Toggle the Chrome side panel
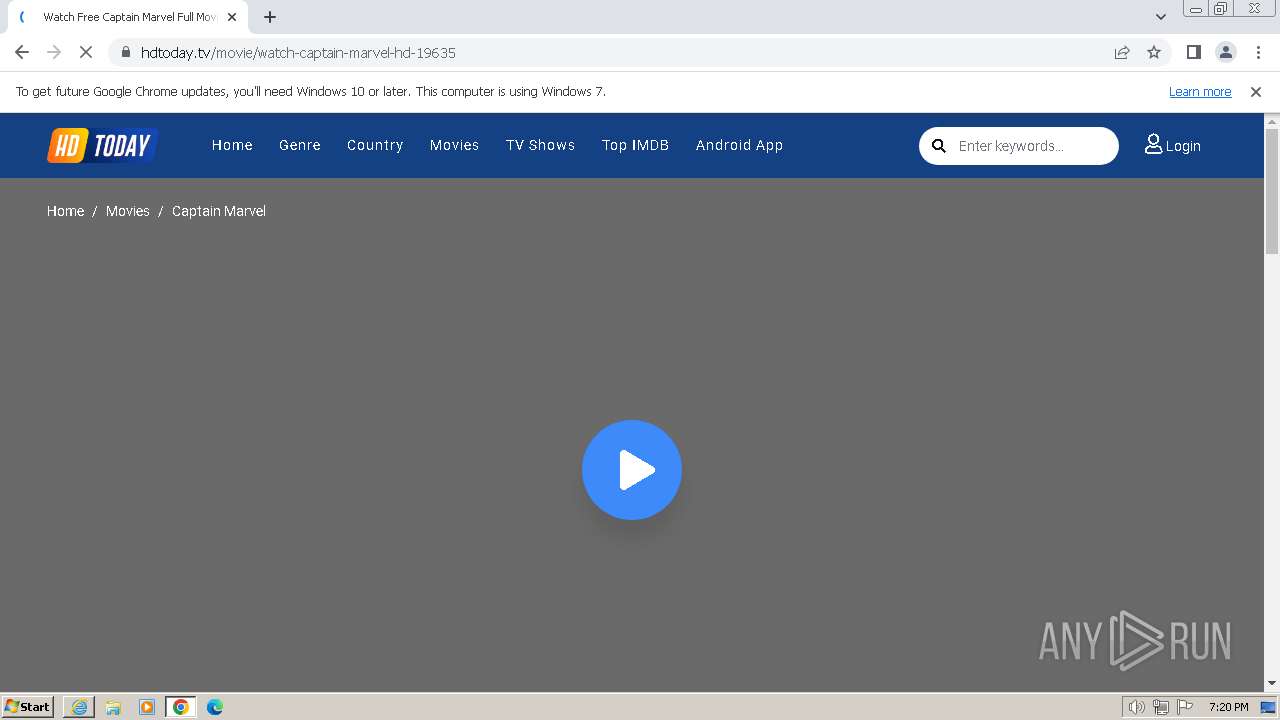The height and width of the screenshot is (720, 1280). click(x=1193, y=52)
